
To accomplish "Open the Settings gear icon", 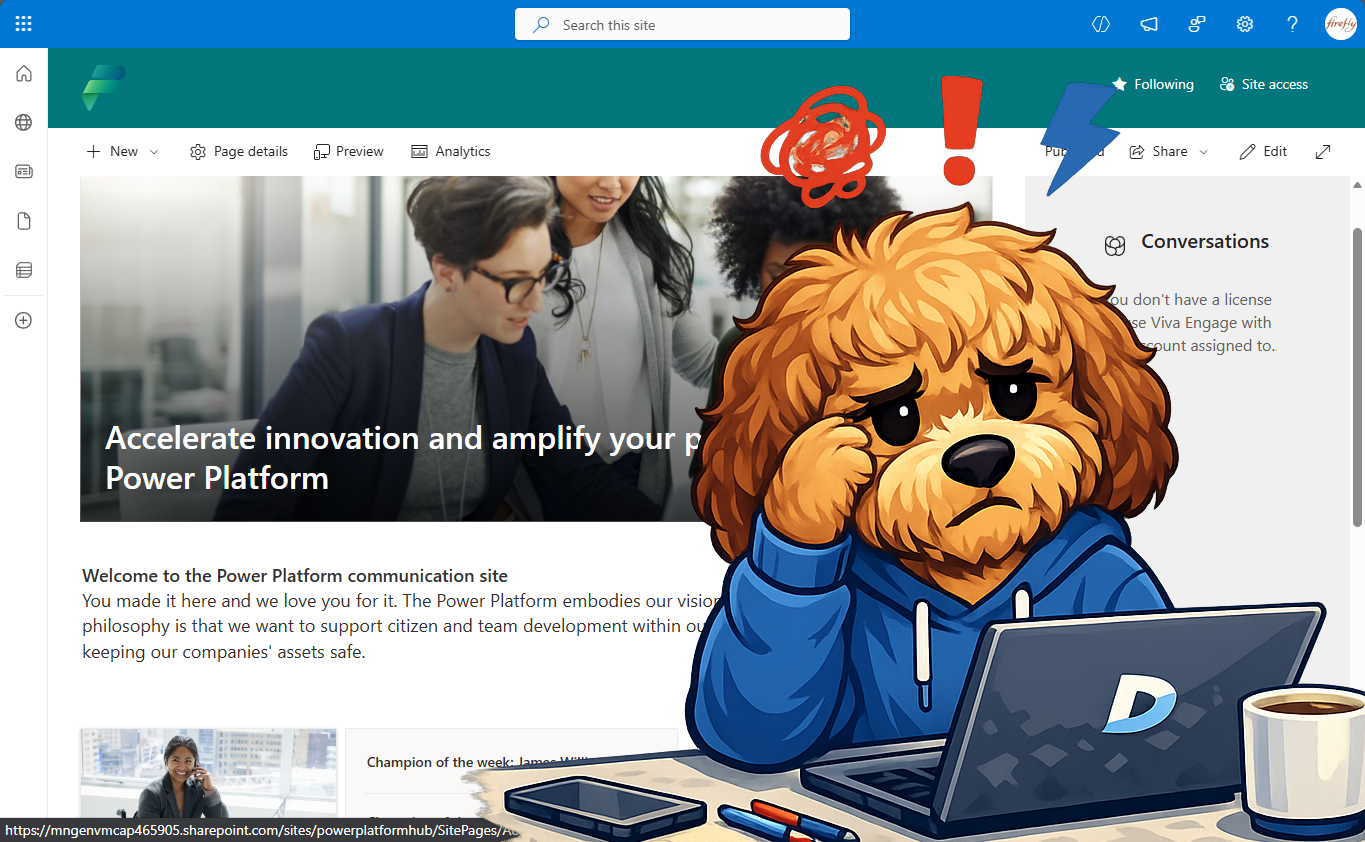I will click(x=1245, y=24).
